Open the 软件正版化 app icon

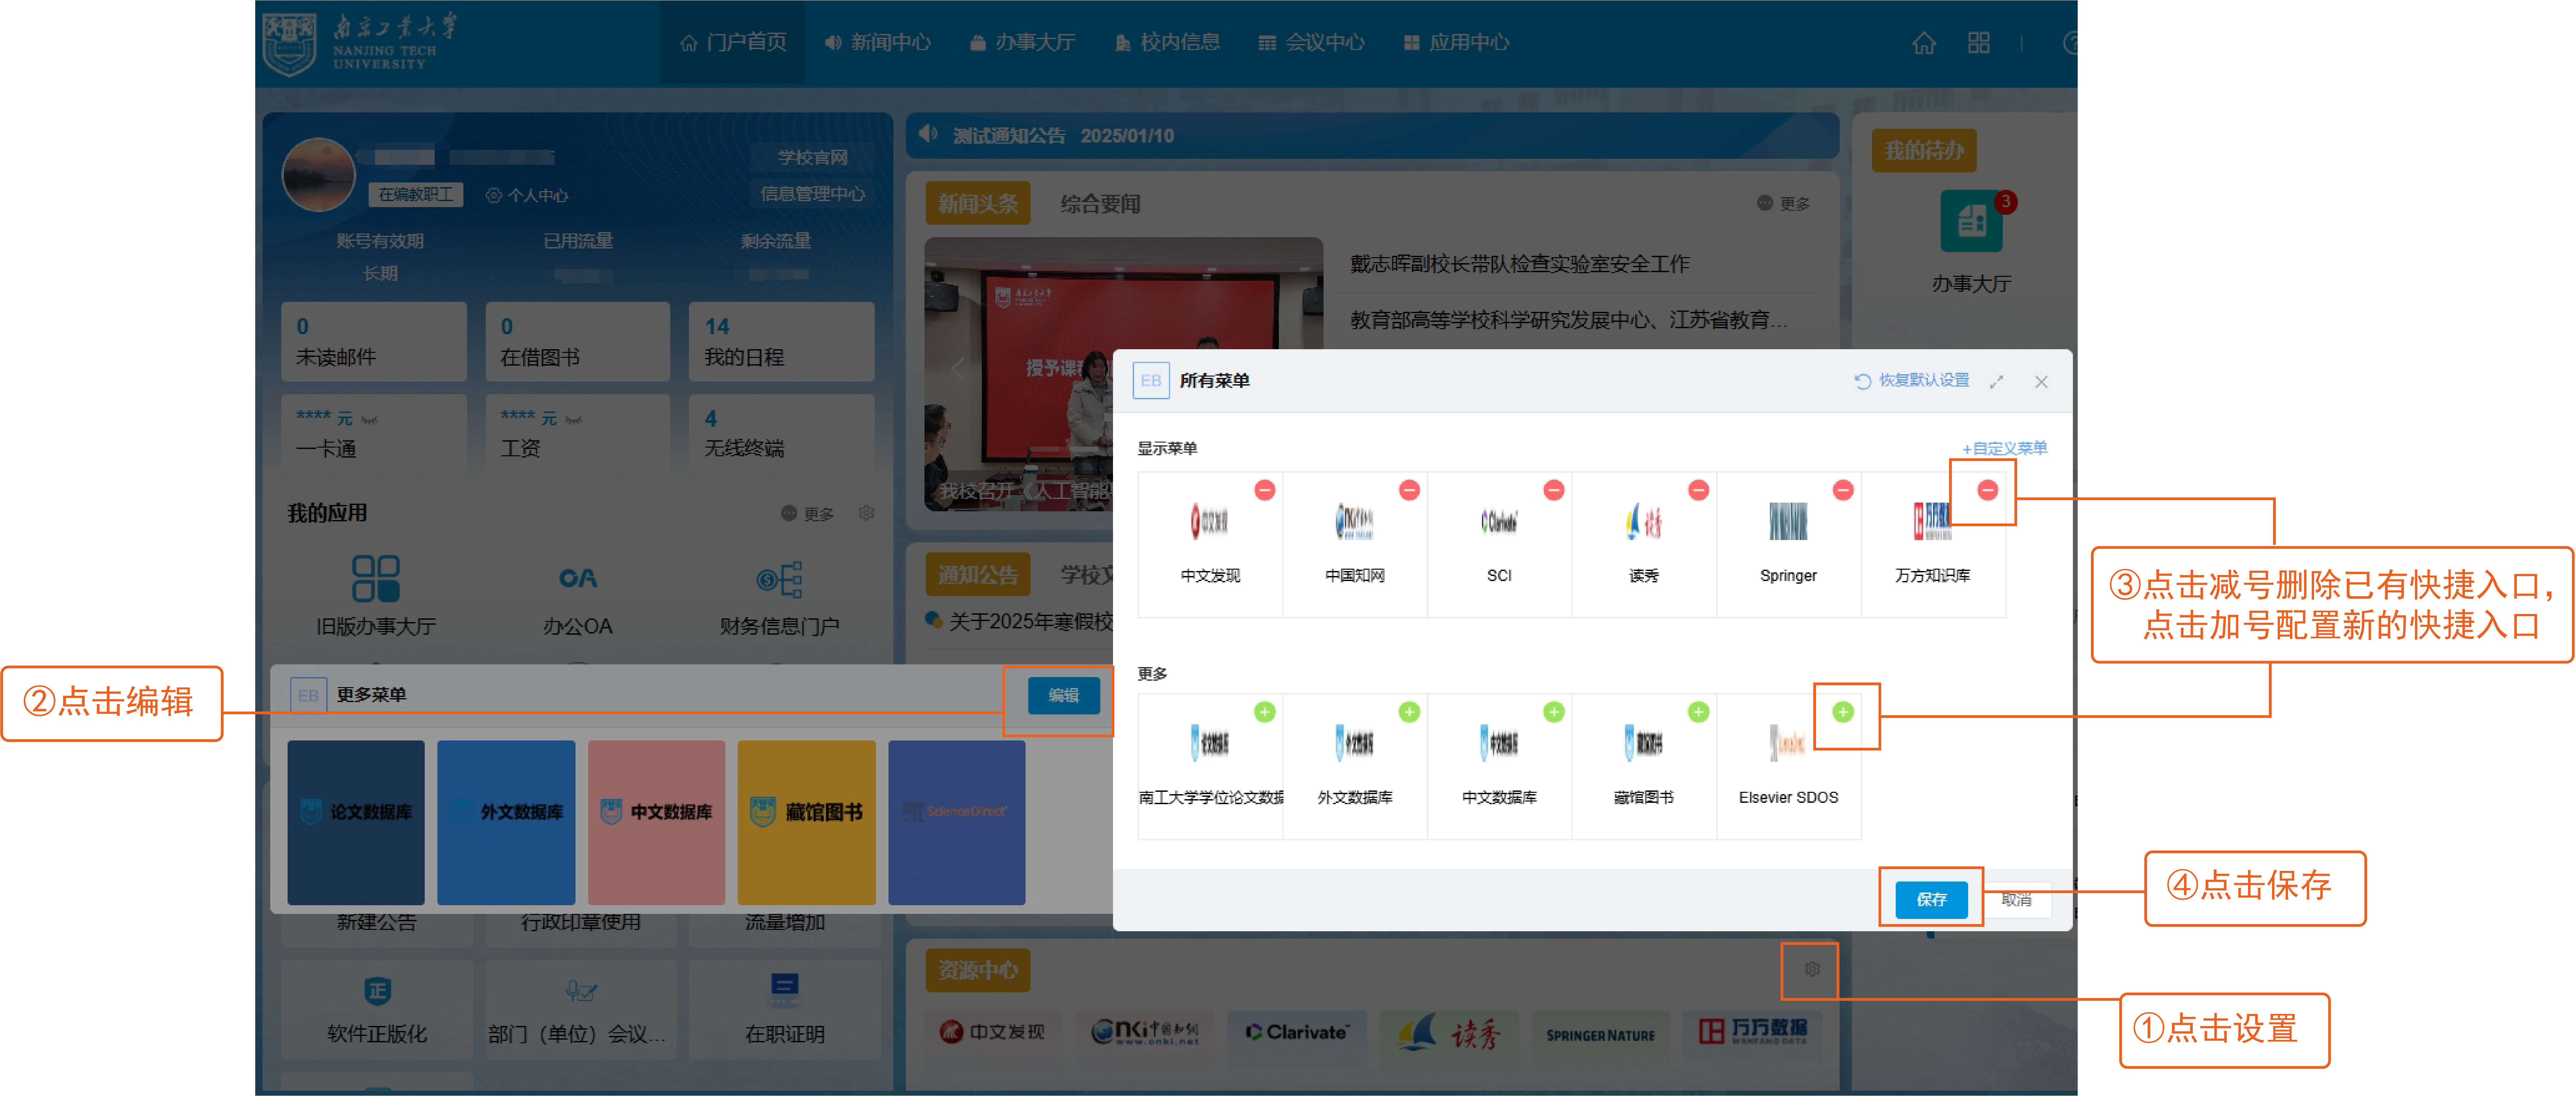tap(377, 991)
